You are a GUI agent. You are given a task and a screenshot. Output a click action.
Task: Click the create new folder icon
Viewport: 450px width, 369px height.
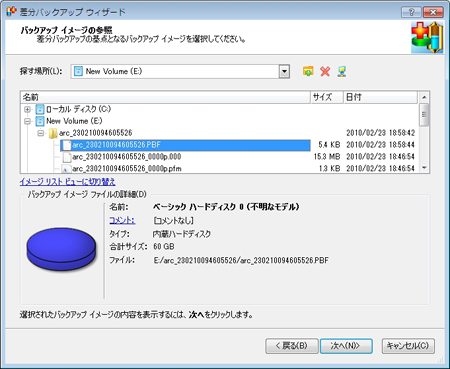coord(308,71)
